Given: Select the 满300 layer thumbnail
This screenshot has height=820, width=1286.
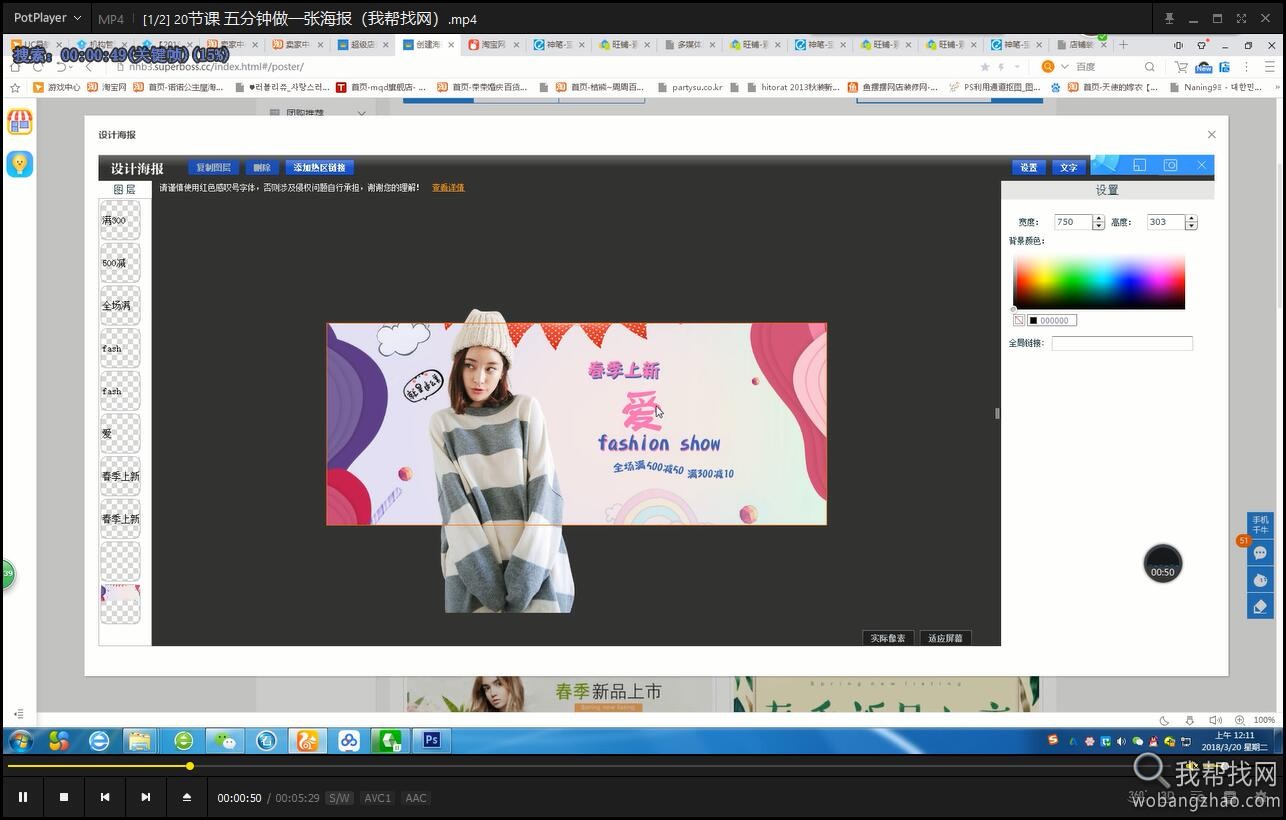Looking at the screenshot, I should coord(120,220).
